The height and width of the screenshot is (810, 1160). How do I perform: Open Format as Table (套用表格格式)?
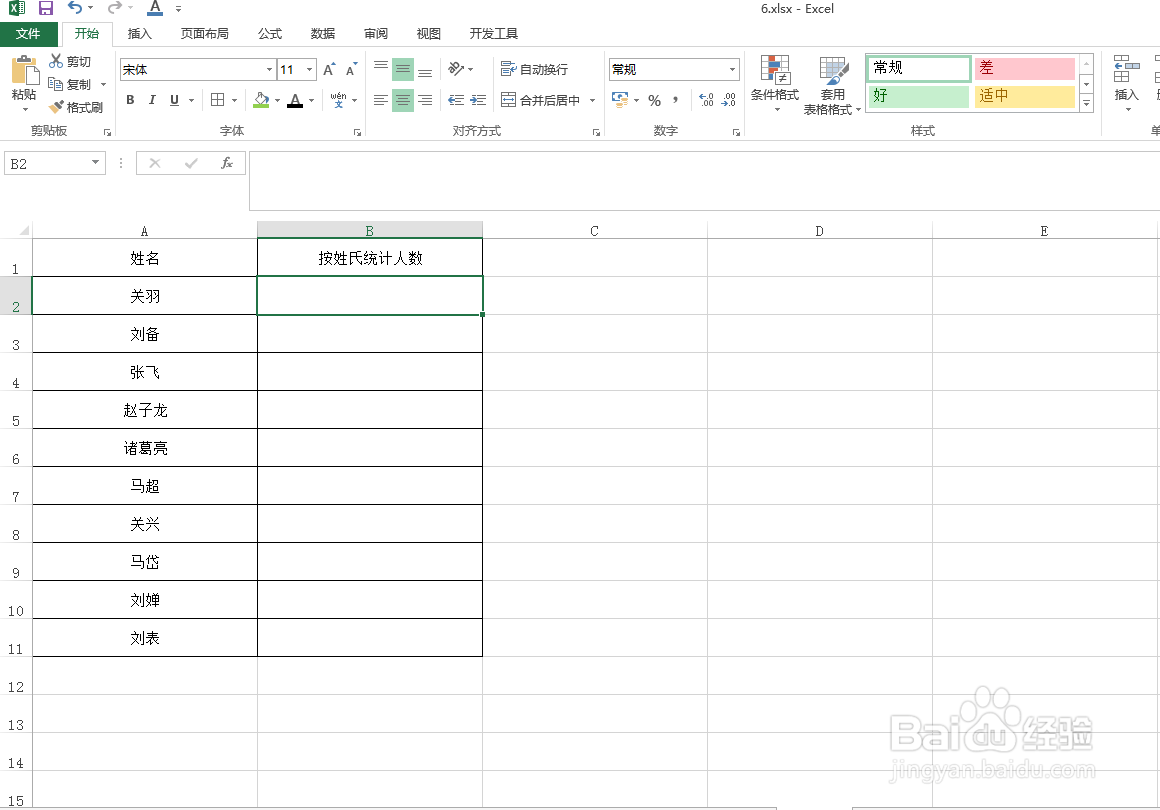(x=832, y=86)
